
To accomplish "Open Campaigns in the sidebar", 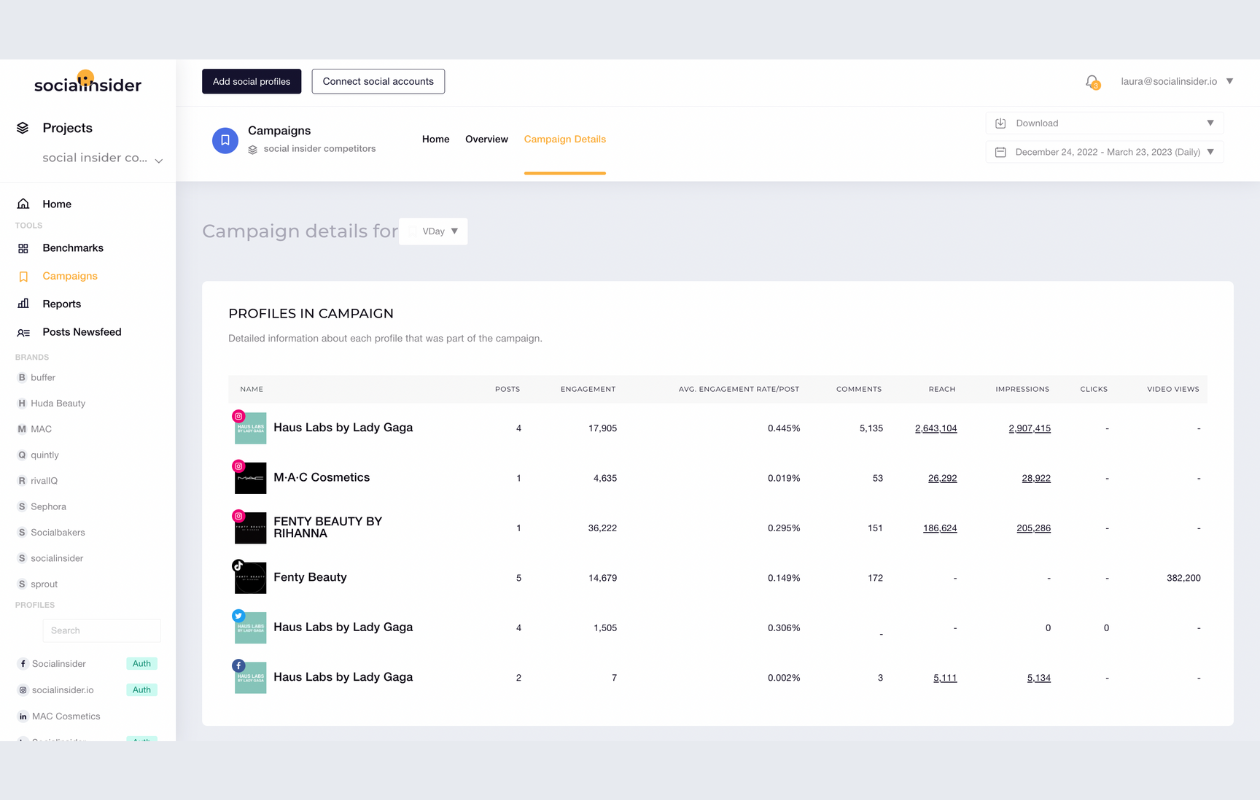I will tap(70, 276).
